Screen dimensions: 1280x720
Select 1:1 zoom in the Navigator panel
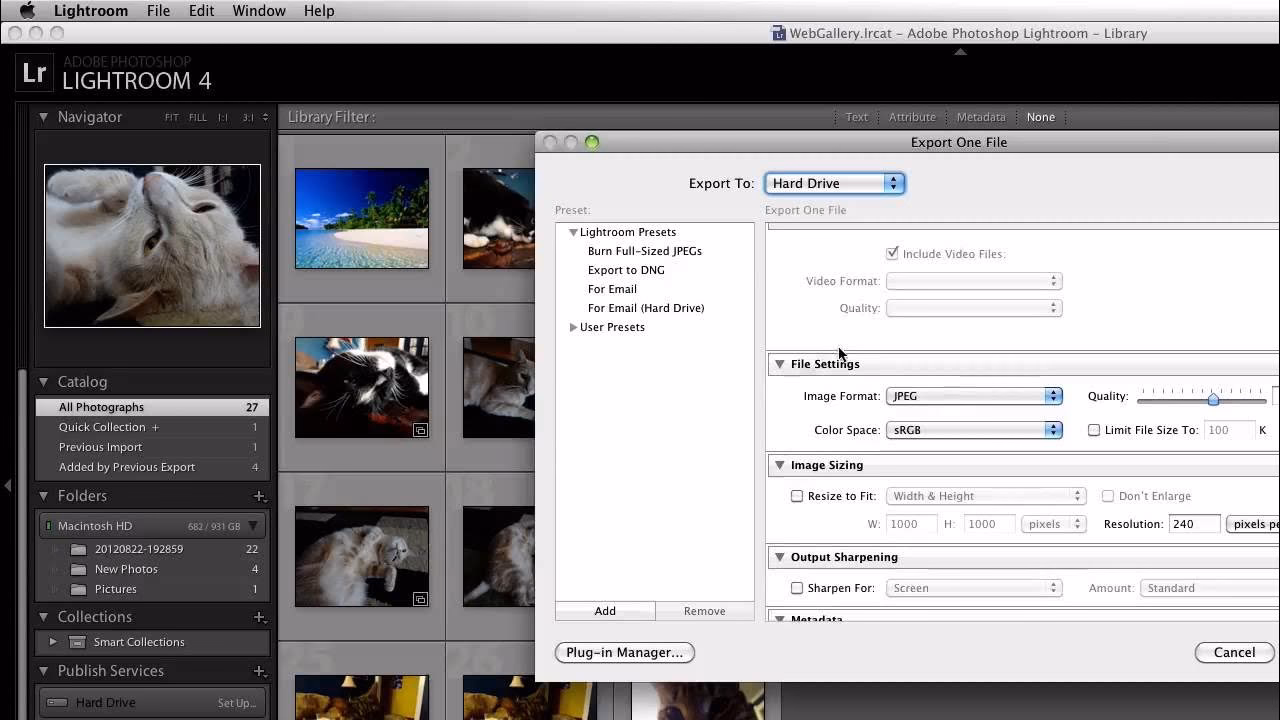coord(225,117)
